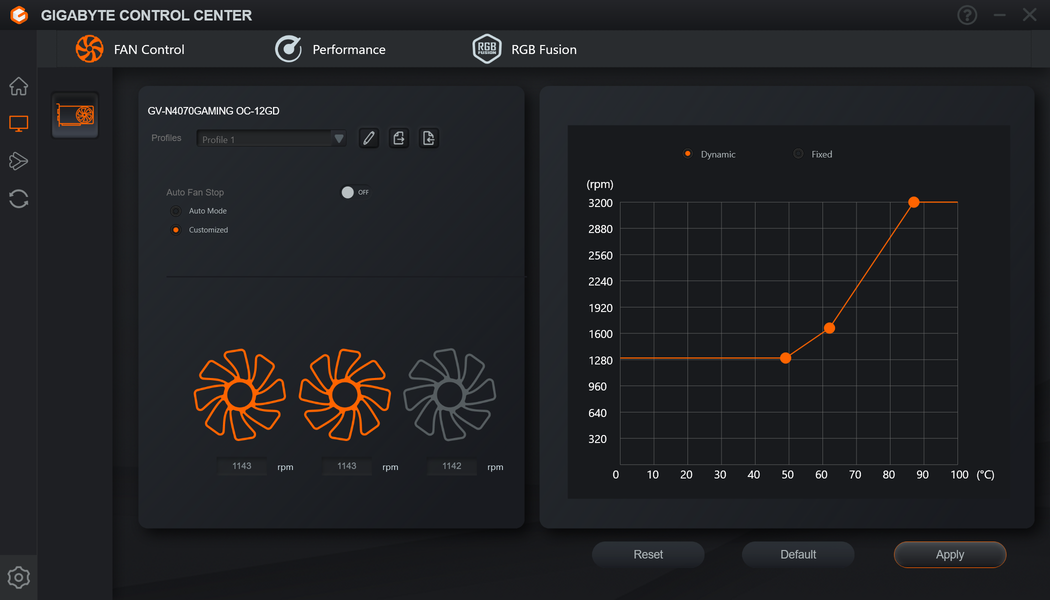This screenshot has height=600, width=1050.
Task: Select the graphics card thumbnail
Action: [x=75, y=115]
